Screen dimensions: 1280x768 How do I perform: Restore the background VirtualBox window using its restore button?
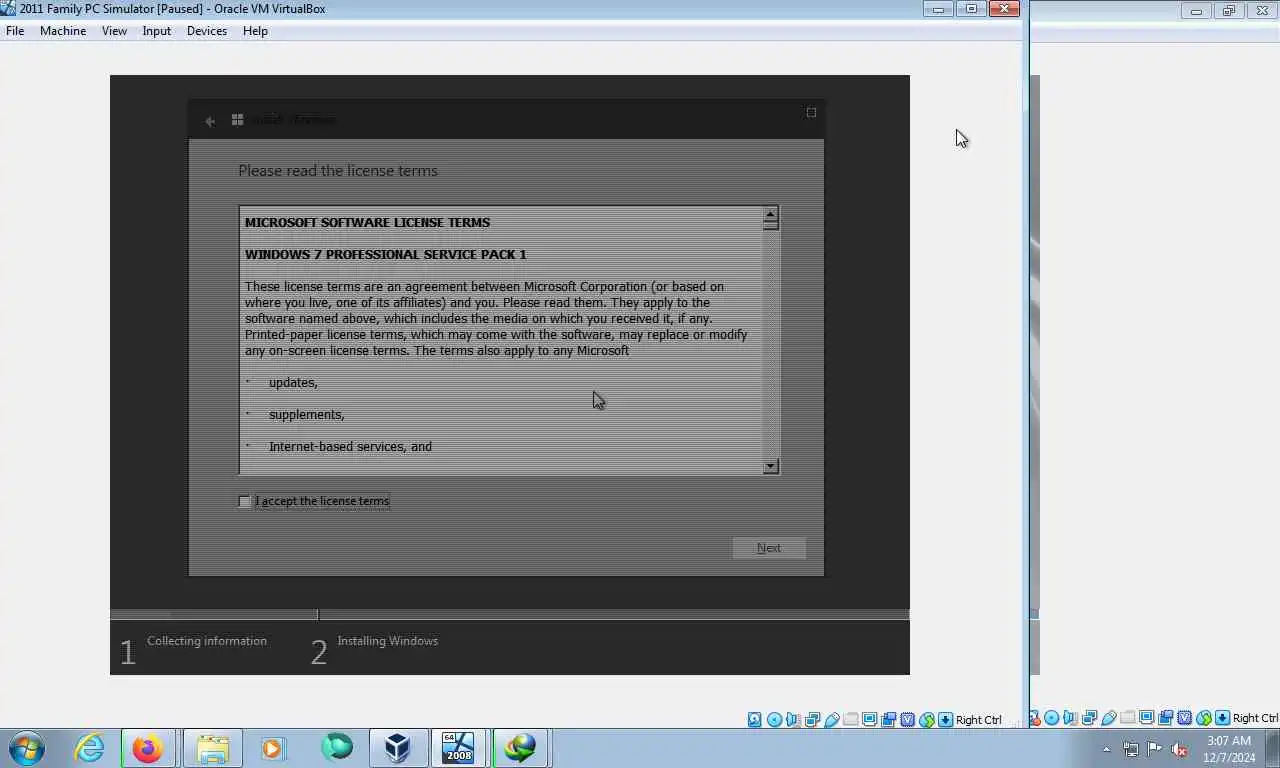(x=1229, y=11)
